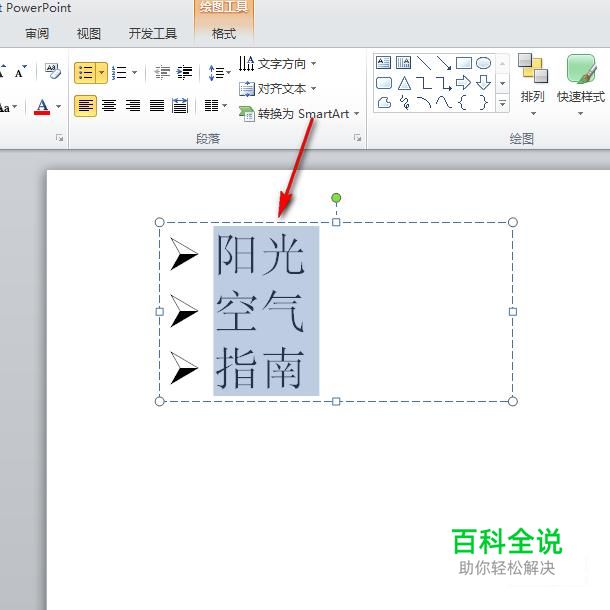Open the 转换为 SmartArt menu

pos(299,114)
